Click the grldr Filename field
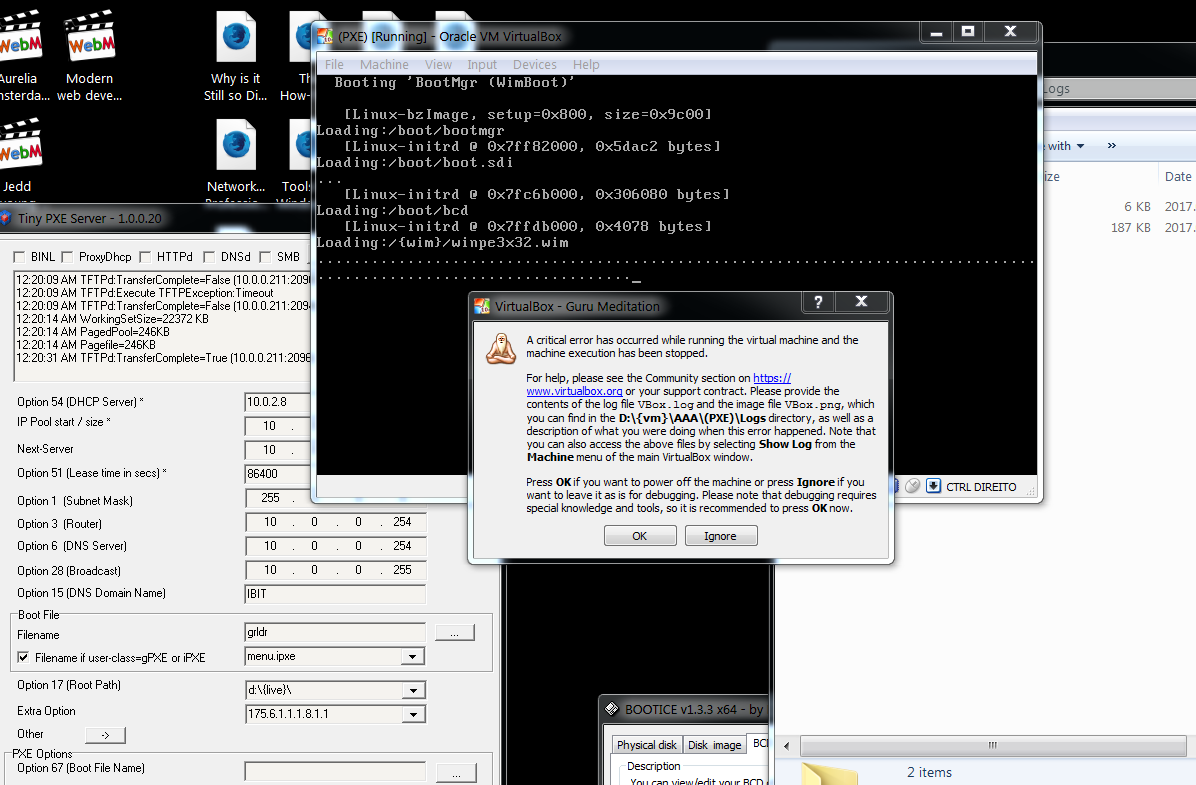Viewport: 1196px width, 785px height. [x=335, y=632]
